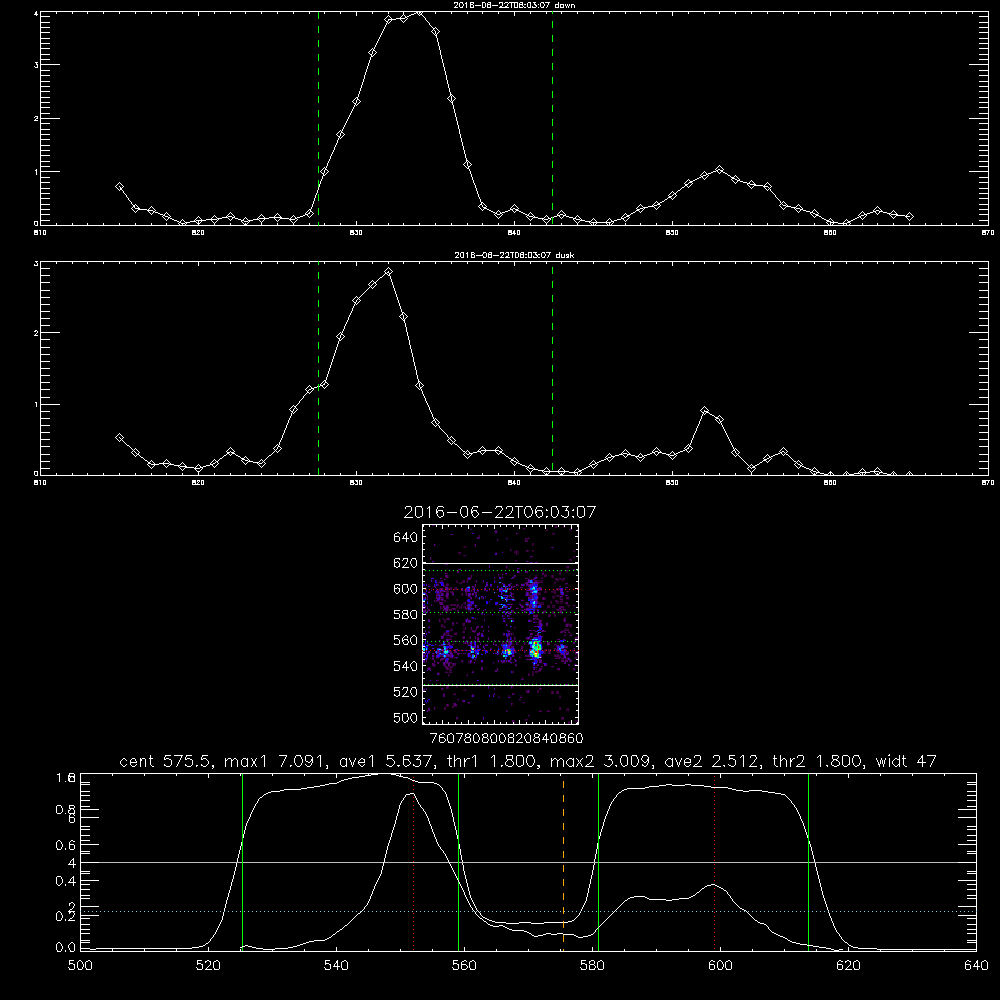Image resolution: width=1000 pixels, height=1000 pixels.
Task: Click bottom plot x-axis label '560'
Action: 464,966
